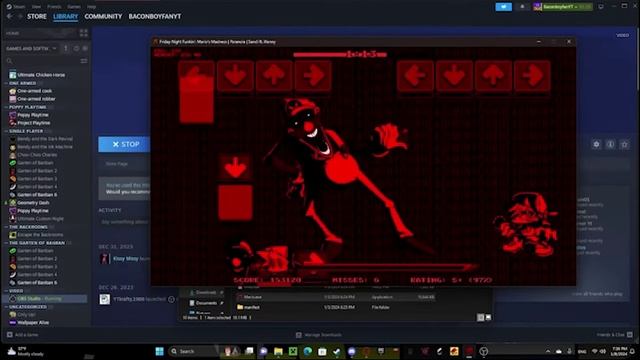Click the sort order icon beside the filter dropdown

(x=66, y=48)
